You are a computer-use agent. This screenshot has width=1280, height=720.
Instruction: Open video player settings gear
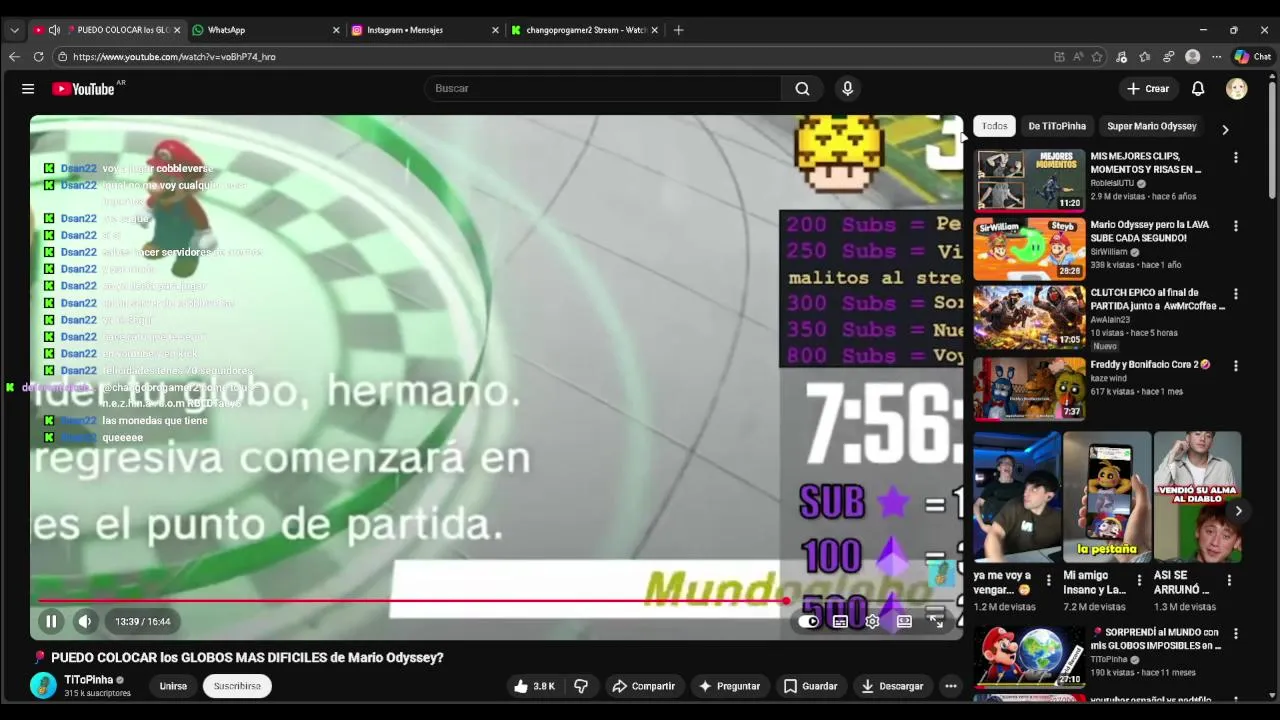[x=872, y=621]
